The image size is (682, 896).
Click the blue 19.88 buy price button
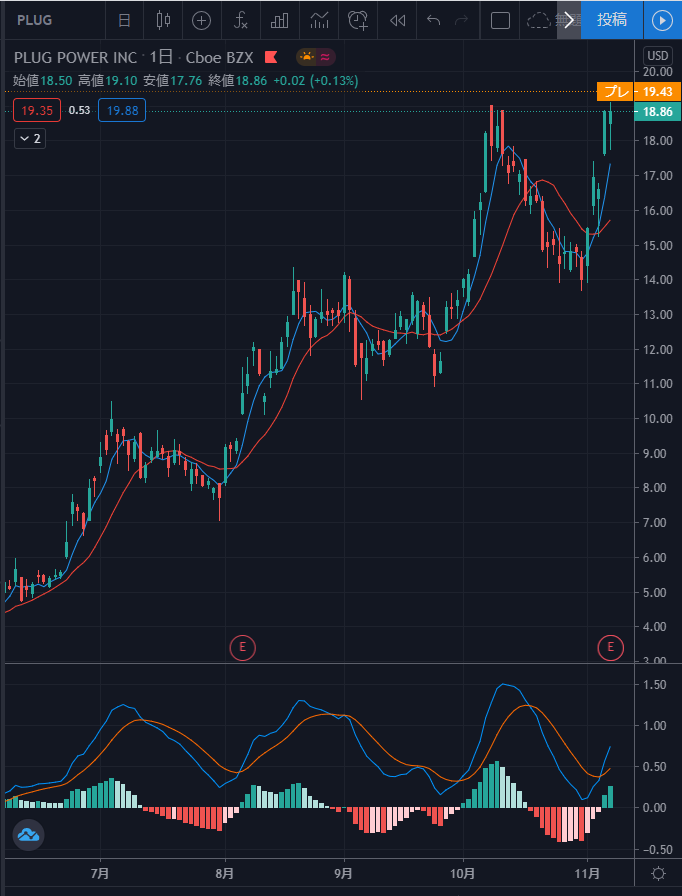pyautogui.click(x=122, y=110)
